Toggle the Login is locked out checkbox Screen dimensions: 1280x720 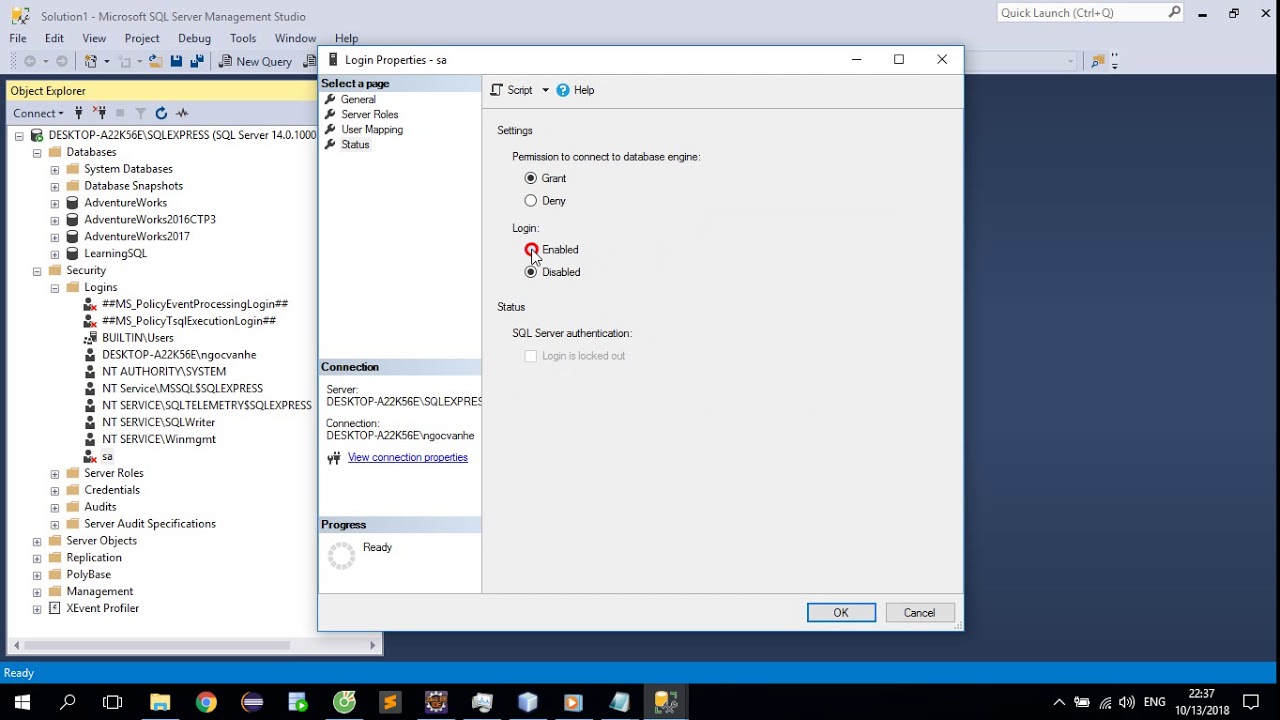point(531,356)
